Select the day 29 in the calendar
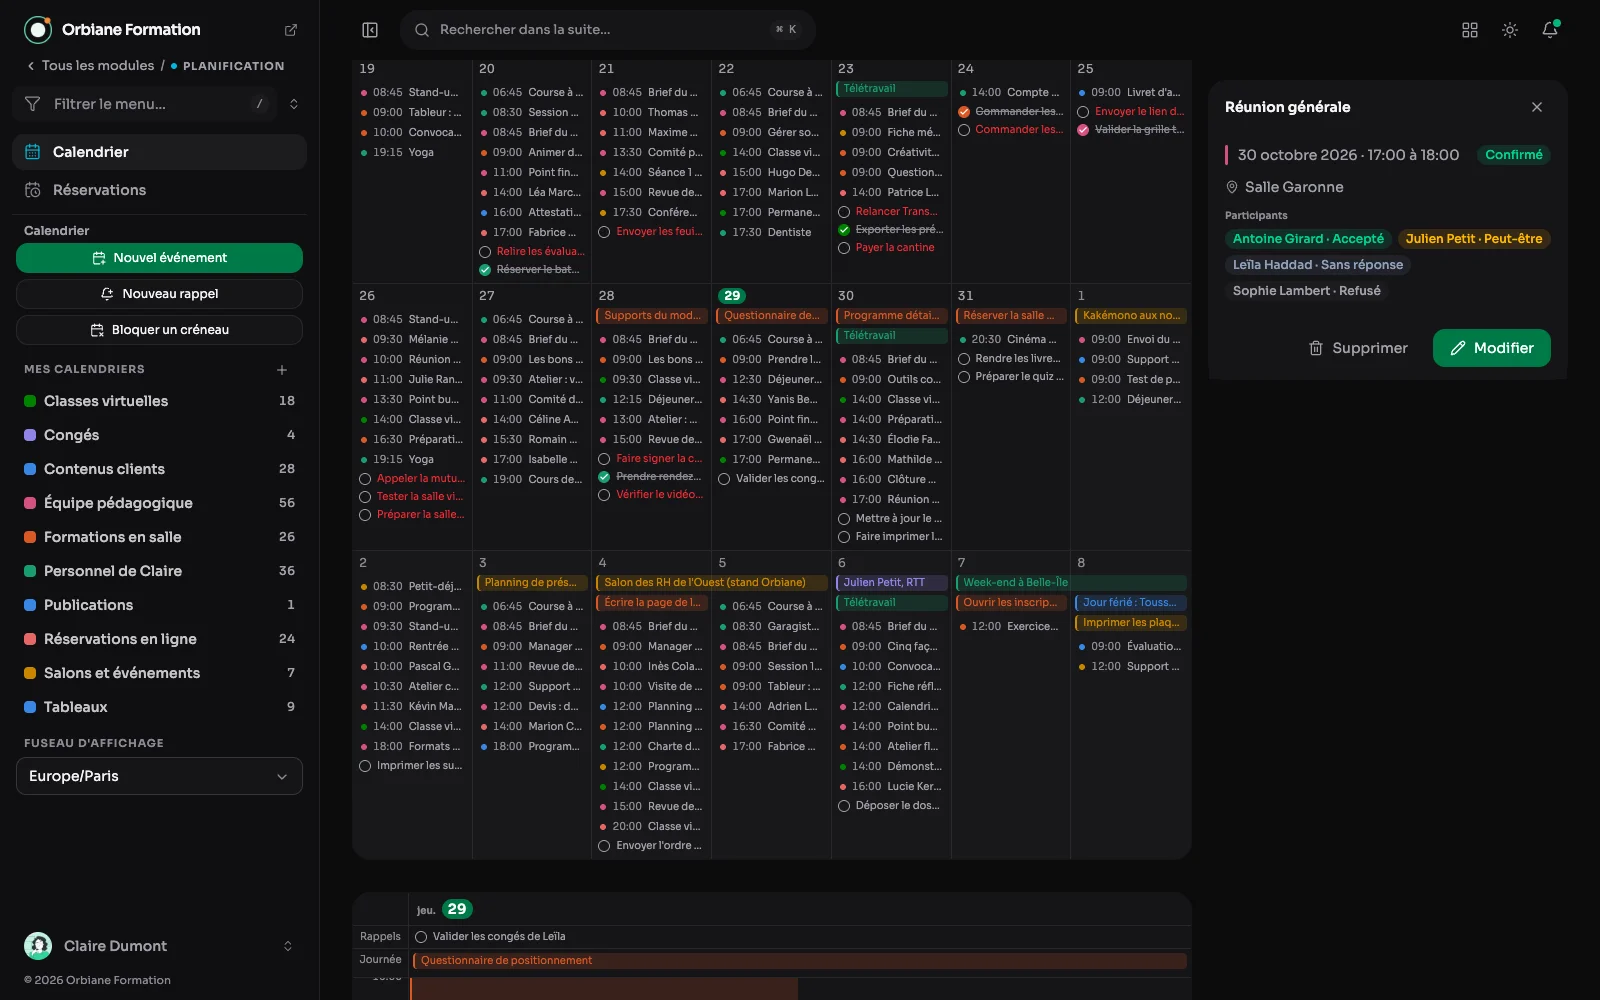Screen dimensions: 1600x1000 732,296
